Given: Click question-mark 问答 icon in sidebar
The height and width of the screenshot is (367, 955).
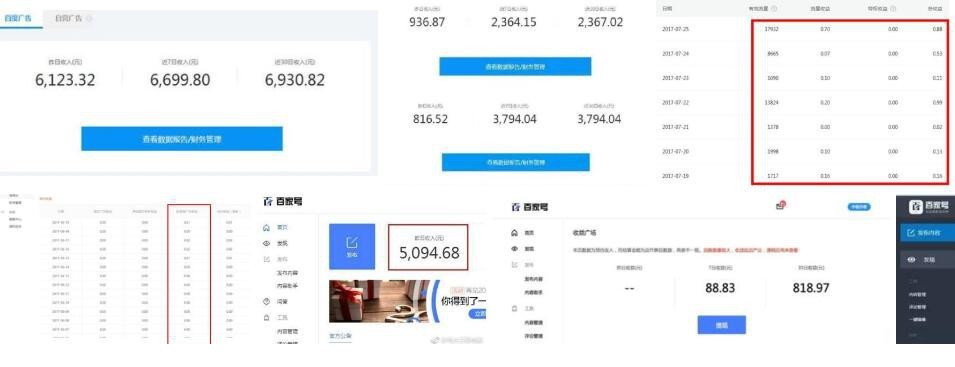Looking at the screenshot, I should [266, 301].
